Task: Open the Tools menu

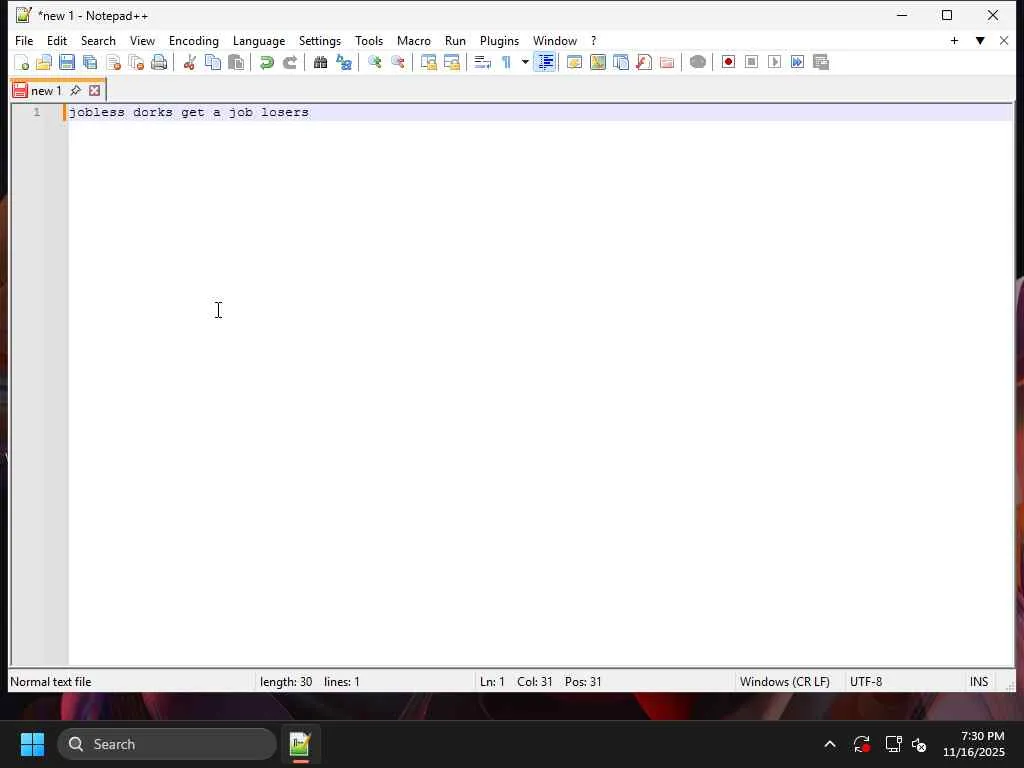Action: tap(369, 40)
